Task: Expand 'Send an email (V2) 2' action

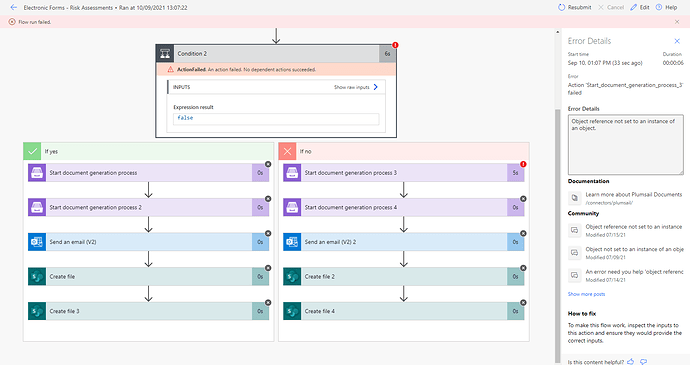Action: (404, 242)
